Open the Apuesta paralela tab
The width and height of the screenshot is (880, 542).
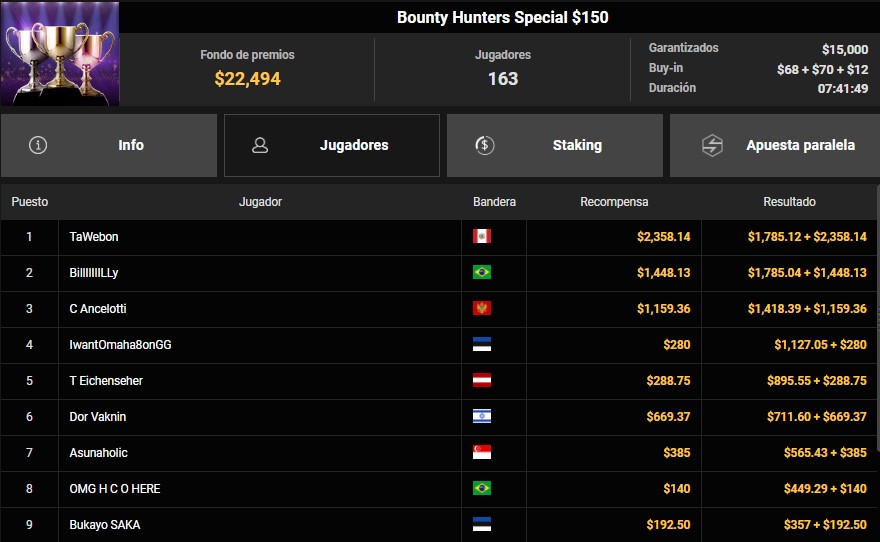click(774, 145)
